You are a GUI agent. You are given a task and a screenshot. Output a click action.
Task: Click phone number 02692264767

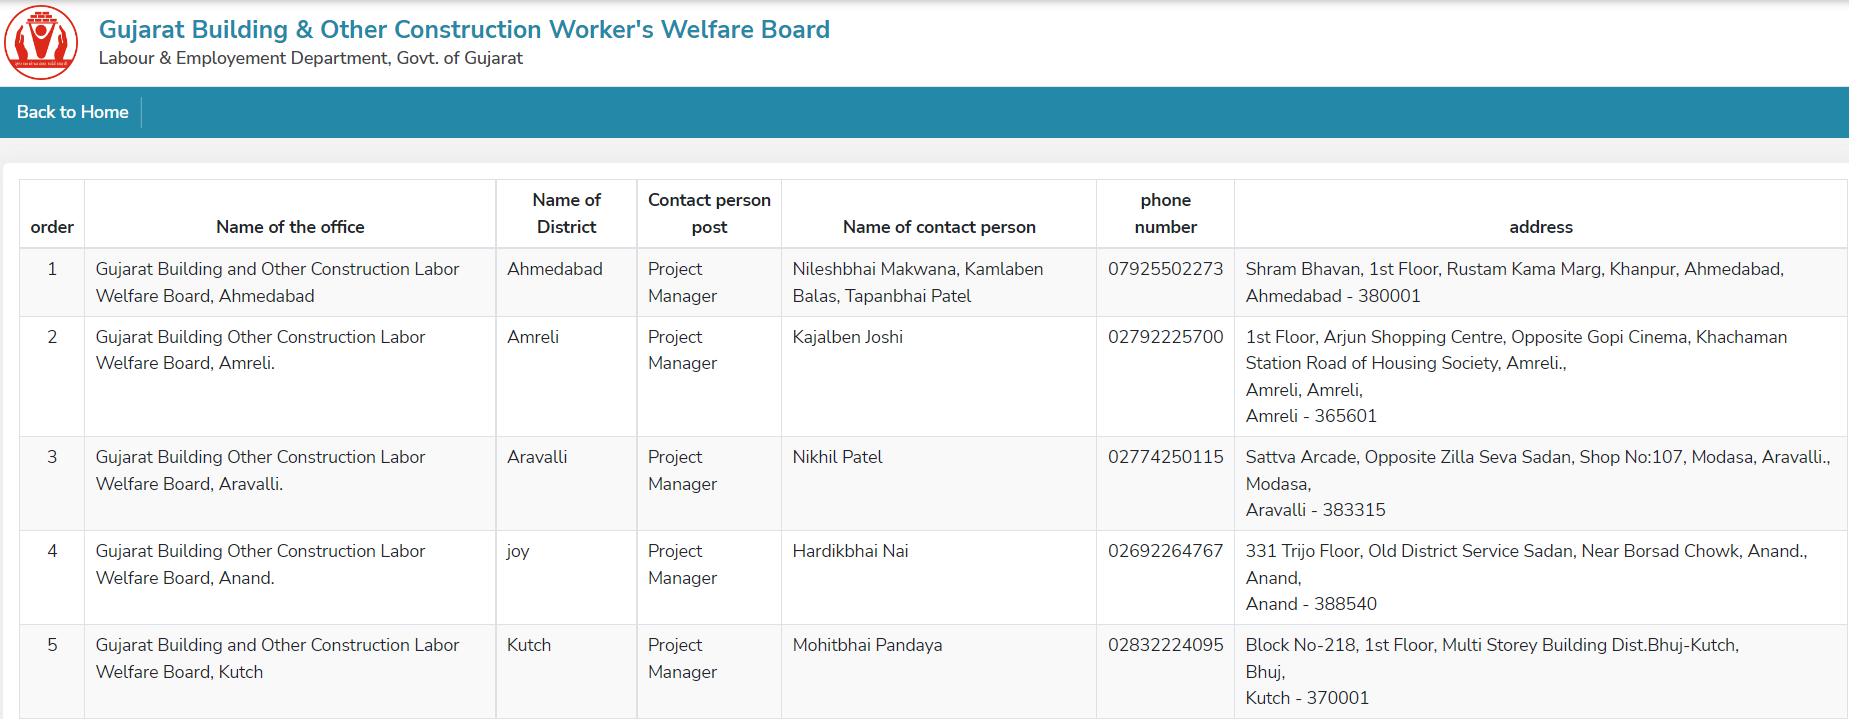[x=1165, y=551]
